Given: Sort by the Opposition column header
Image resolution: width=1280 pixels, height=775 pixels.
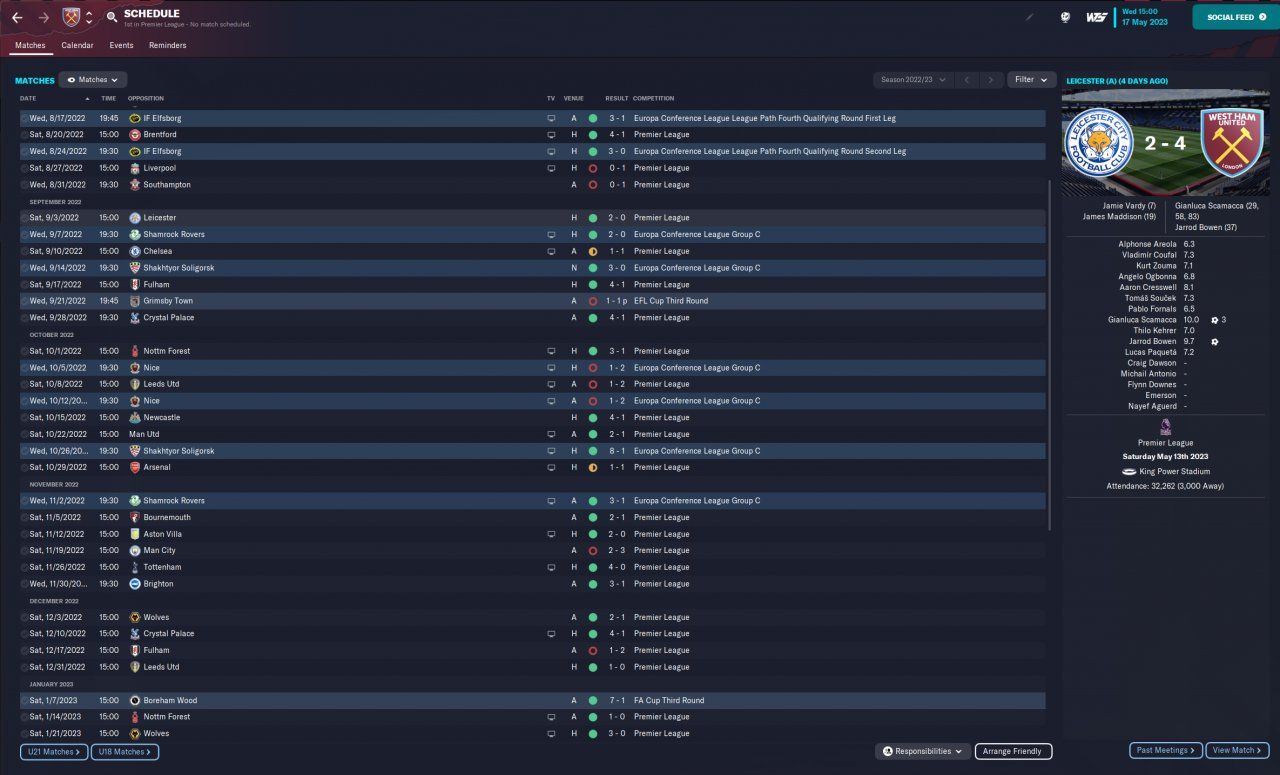Looking at the screenshot, I should click(x=146, y=98).
